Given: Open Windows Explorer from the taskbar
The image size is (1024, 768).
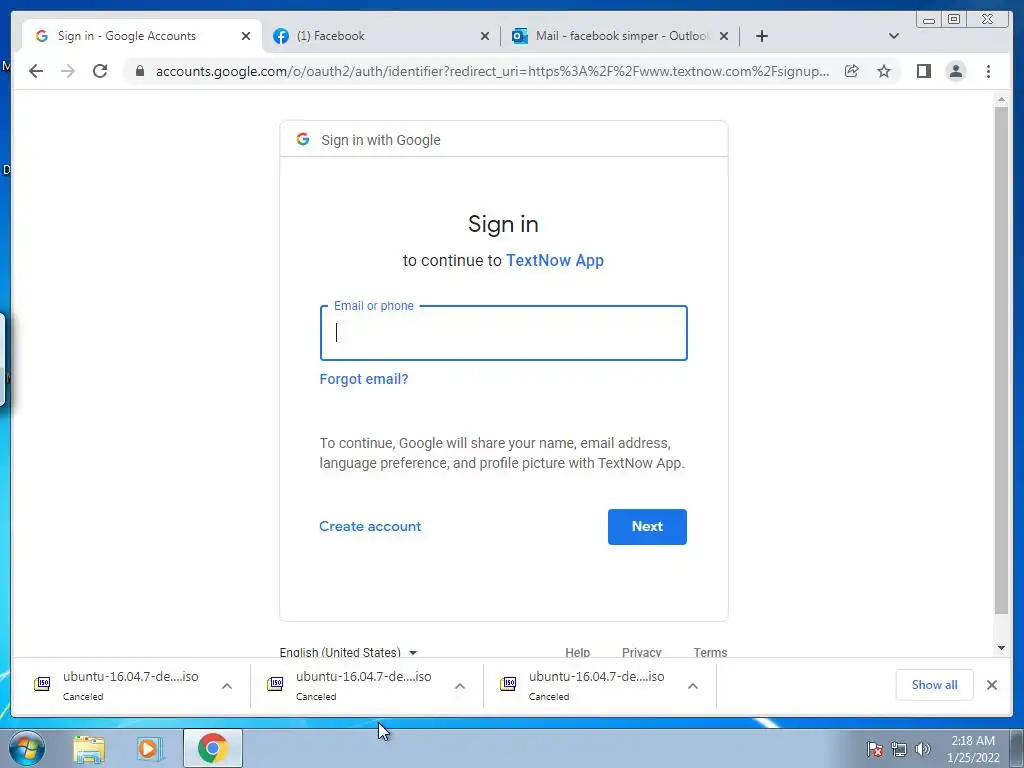Looking at the screenshot, I should click(x=89, y=748).
